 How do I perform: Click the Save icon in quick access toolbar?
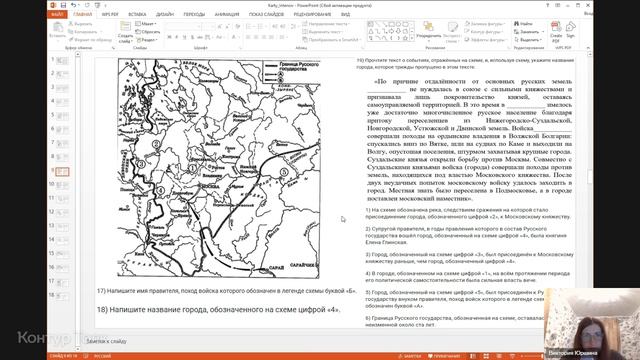[63, 5]
